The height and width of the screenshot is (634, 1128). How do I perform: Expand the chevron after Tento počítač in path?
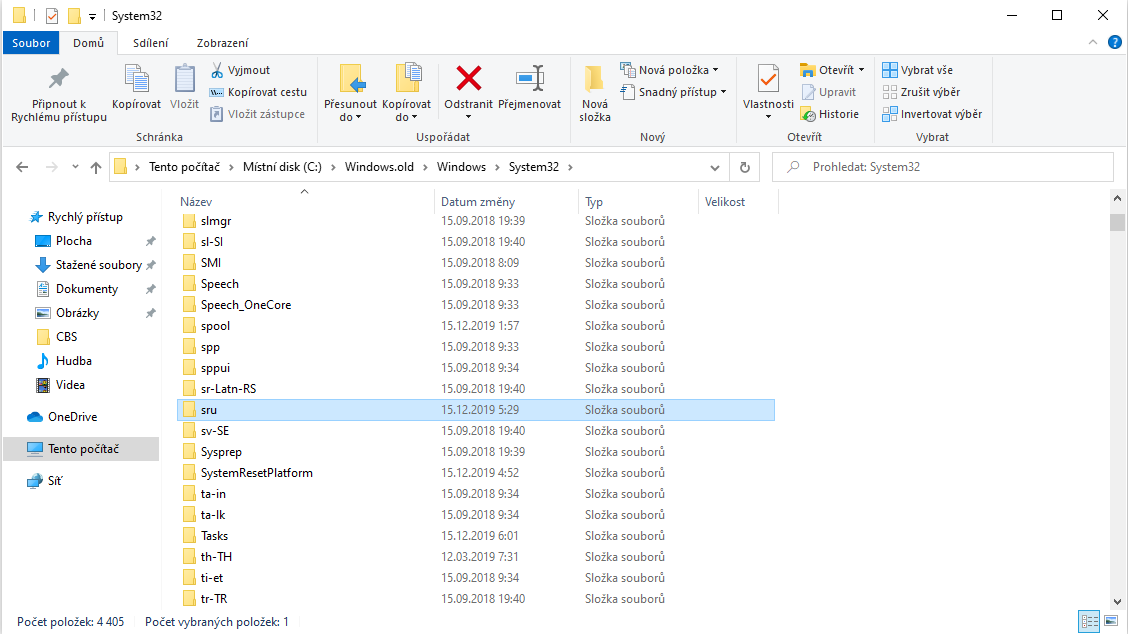[x=231, y=167]
